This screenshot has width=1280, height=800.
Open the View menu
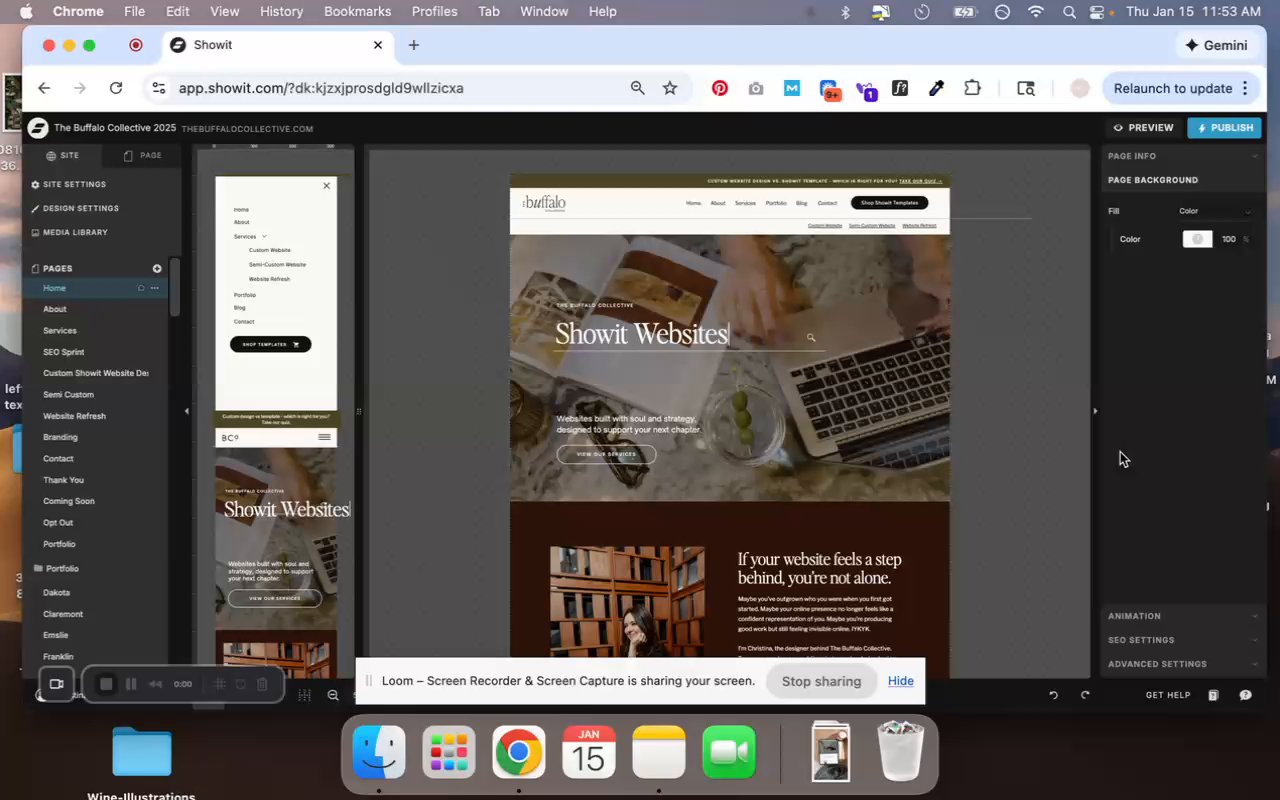(x=224, y=11)
